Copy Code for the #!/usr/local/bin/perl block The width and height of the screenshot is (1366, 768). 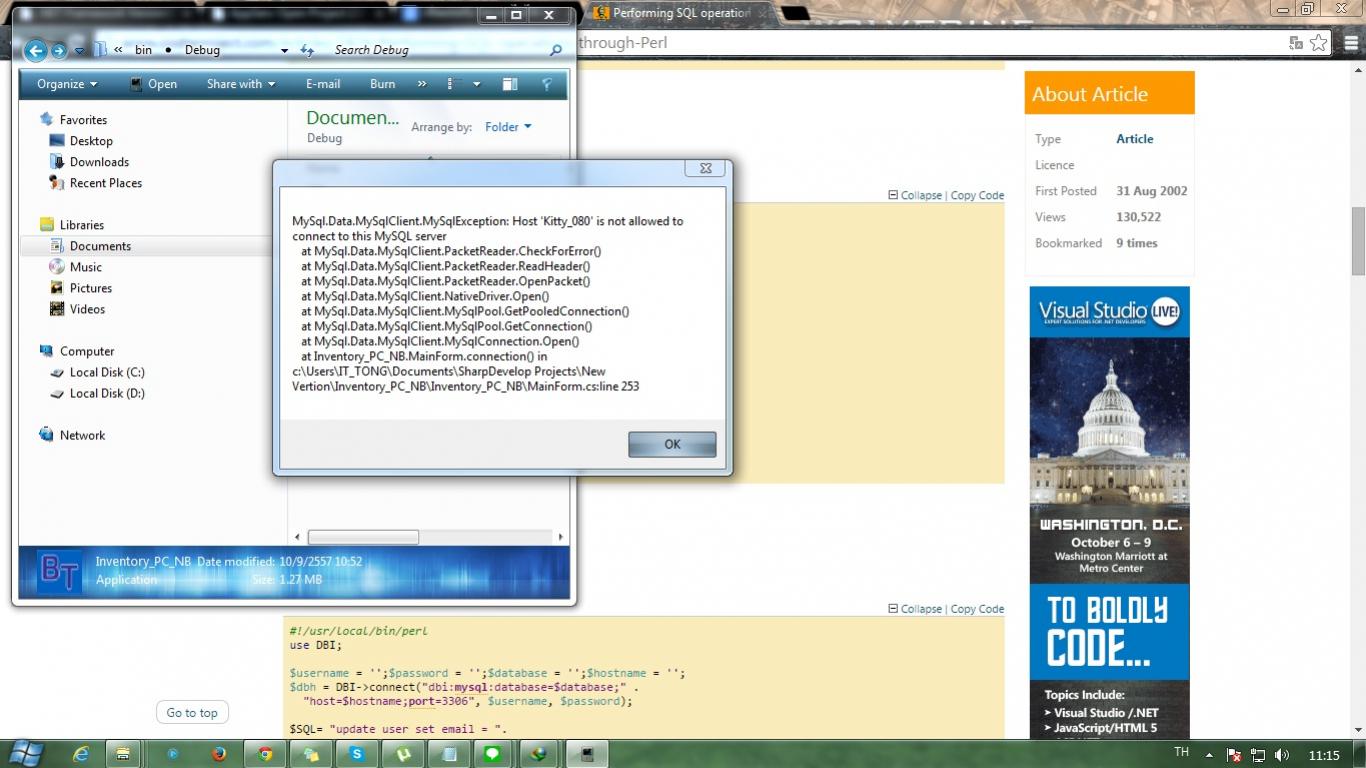click(x=977, y=609)
